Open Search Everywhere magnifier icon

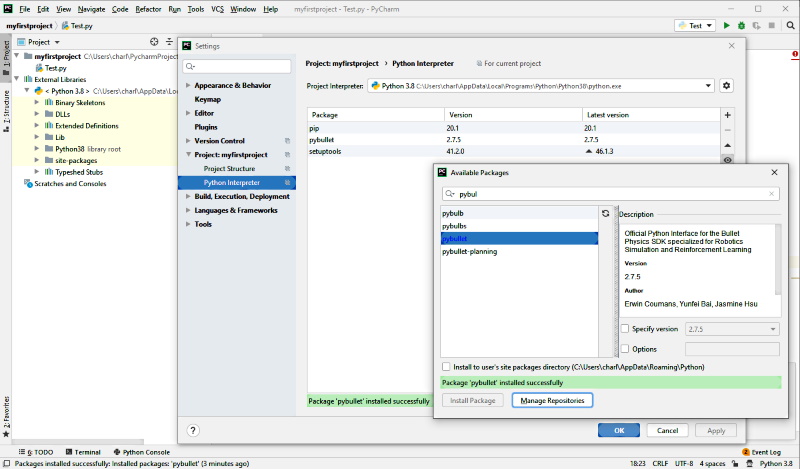tap(790, 26)
